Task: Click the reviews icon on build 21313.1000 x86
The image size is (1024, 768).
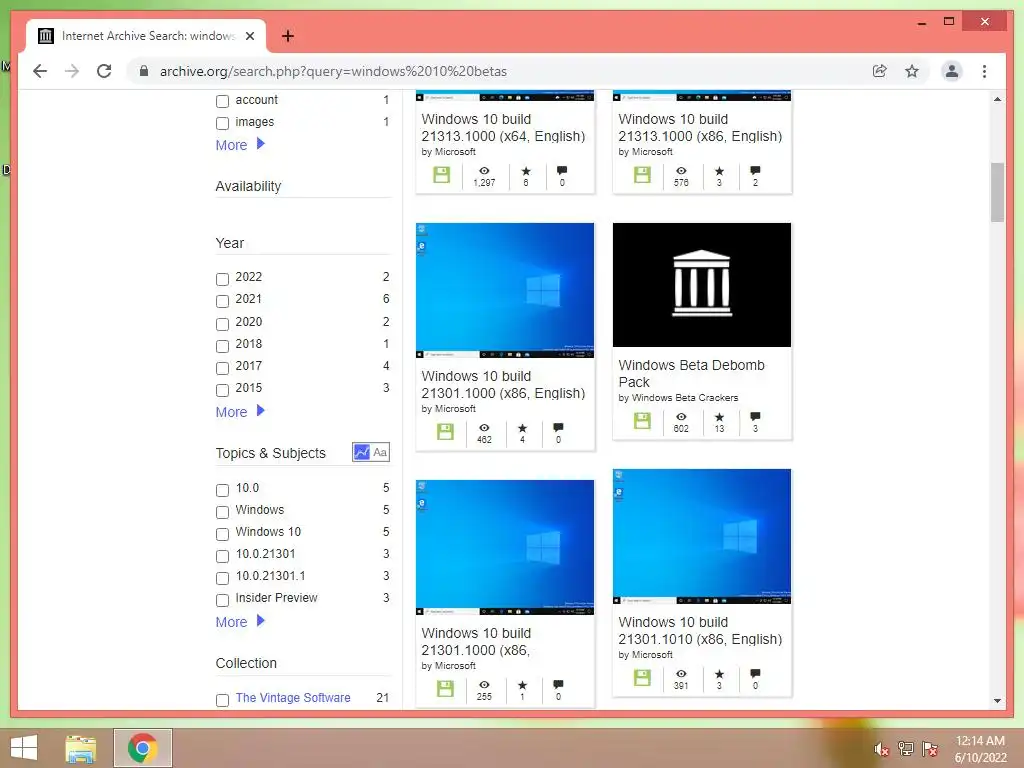Action: (x=755, y=171)
